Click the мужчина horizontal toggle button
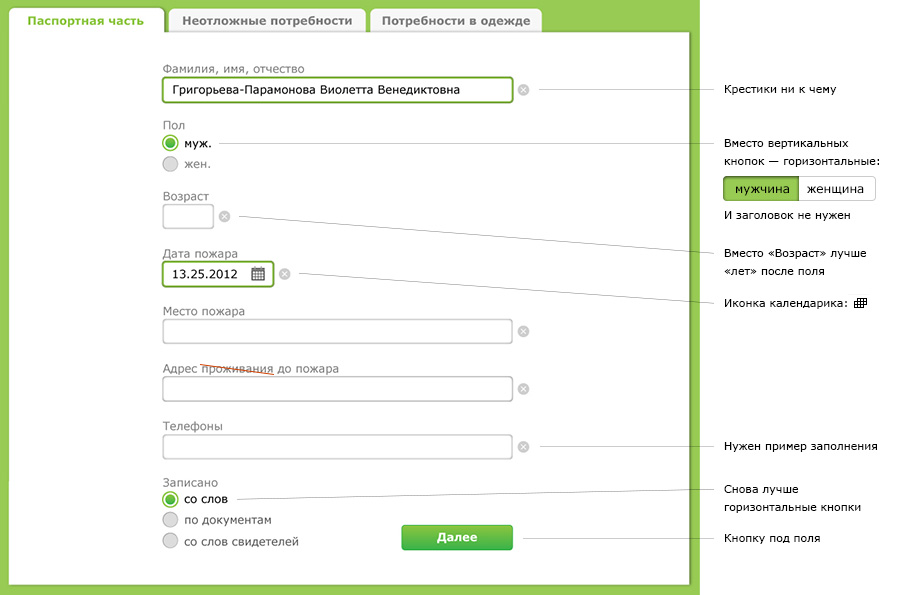This screenshot has width=900, height=595. (x=761, y=189)
